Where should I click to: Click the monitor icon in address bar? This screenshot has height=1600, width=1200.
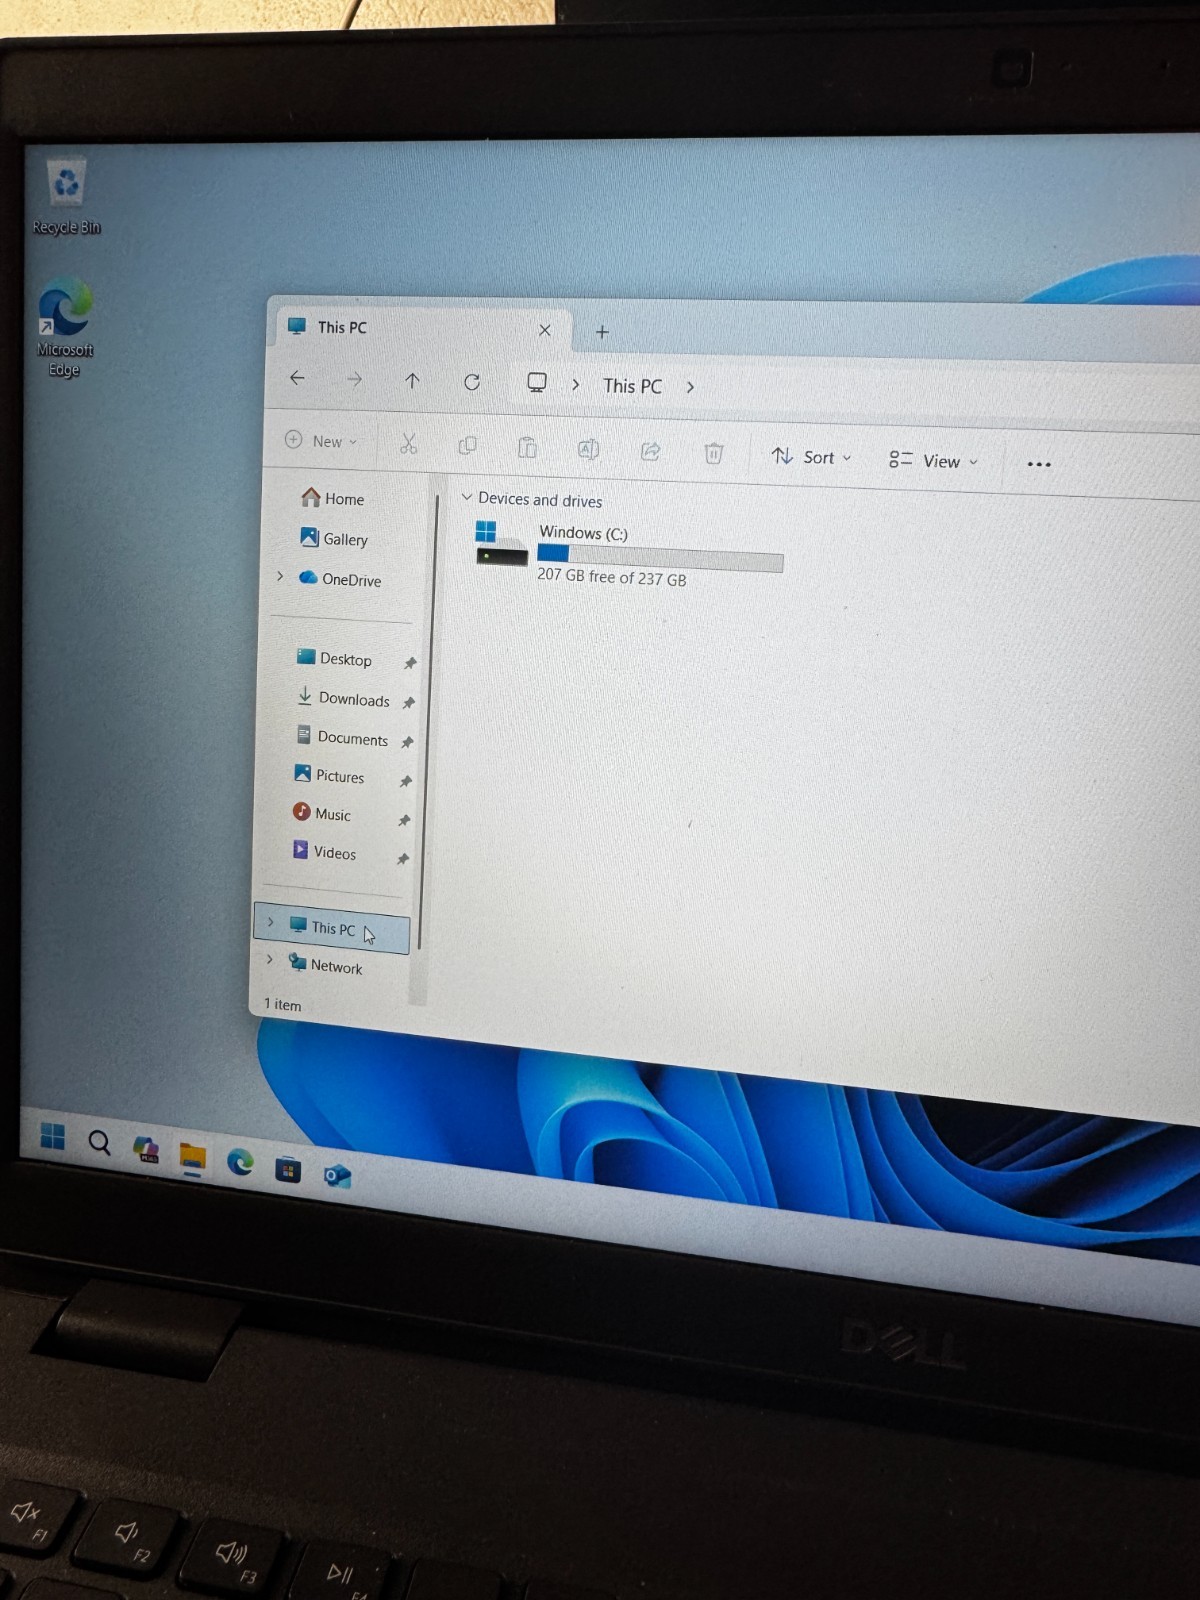tap(537, 383)
